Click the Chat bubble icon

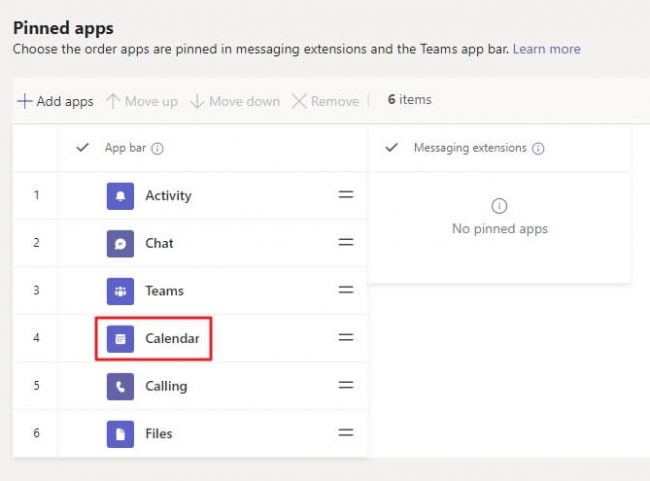tap(120, 243)
